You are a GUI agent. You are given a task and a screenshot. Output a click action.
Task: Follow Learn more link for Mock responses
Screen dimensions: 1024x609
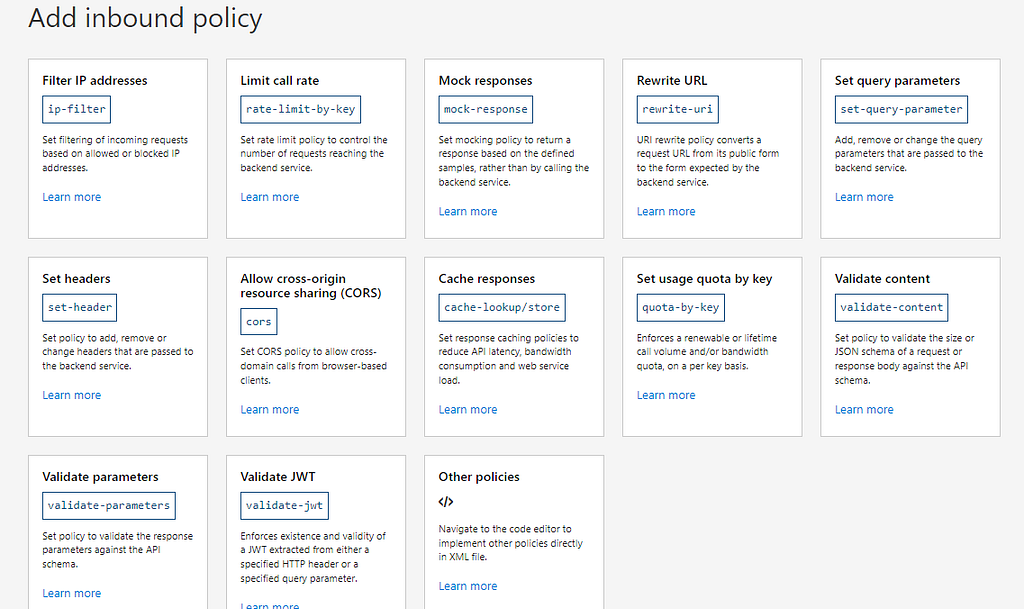468,211
